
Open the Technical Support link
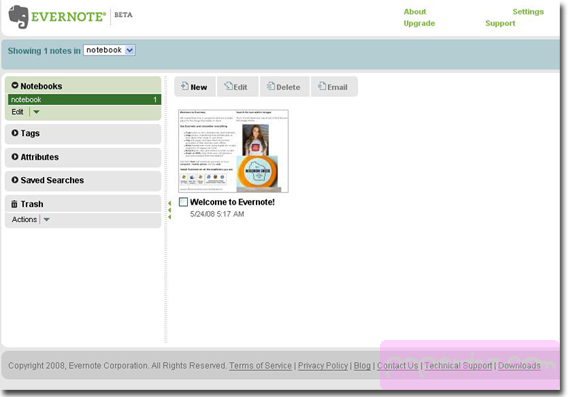point(458,366)
